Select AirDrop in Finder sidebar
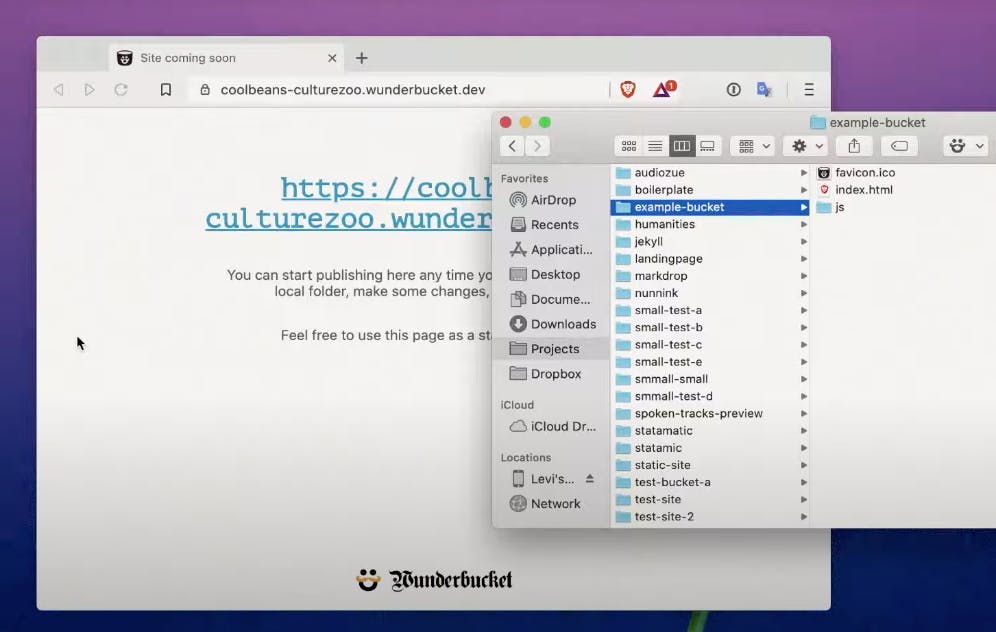 coord(551,199)
